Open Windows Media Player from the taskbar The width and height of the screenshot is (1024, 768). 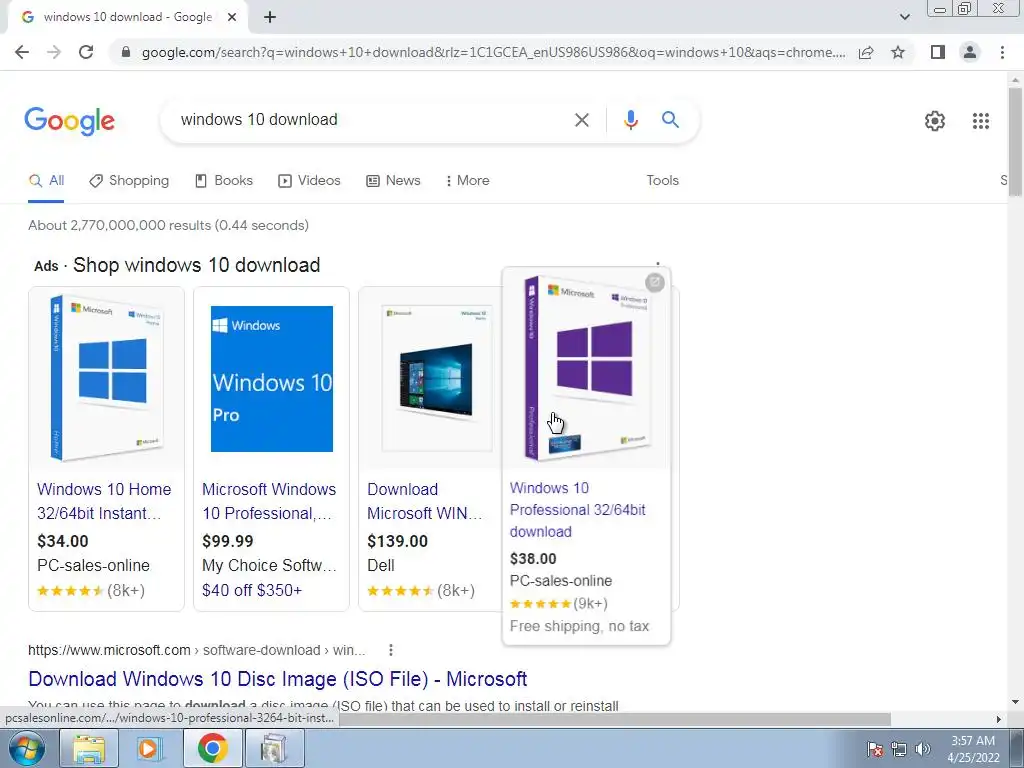(150, 749)
